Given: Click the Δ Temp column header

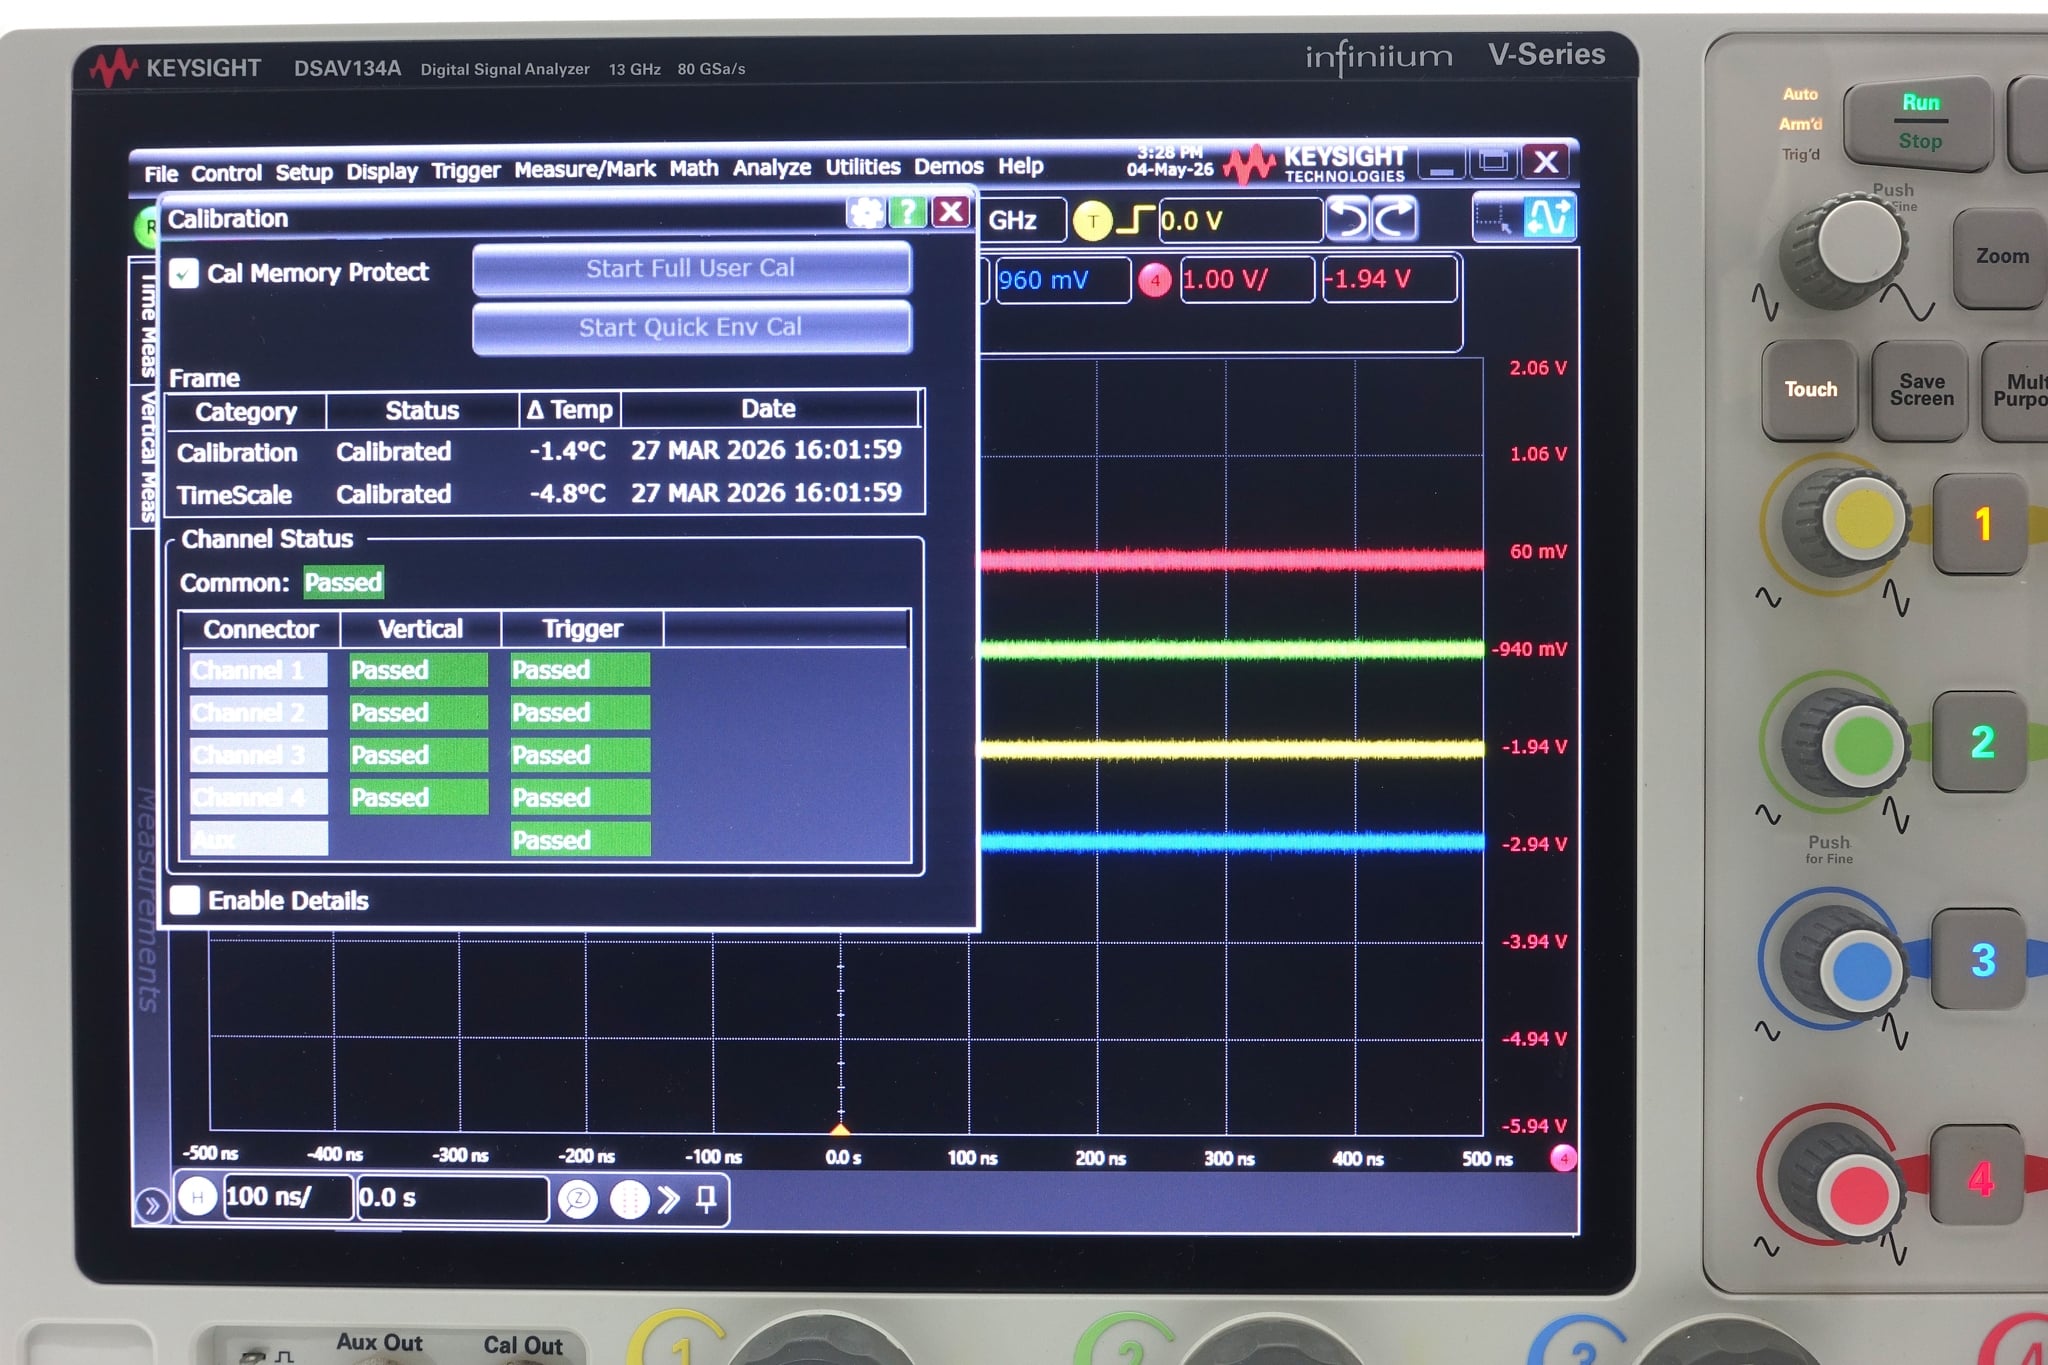Looking at the screenshot, I should click(x=570, y=410).
